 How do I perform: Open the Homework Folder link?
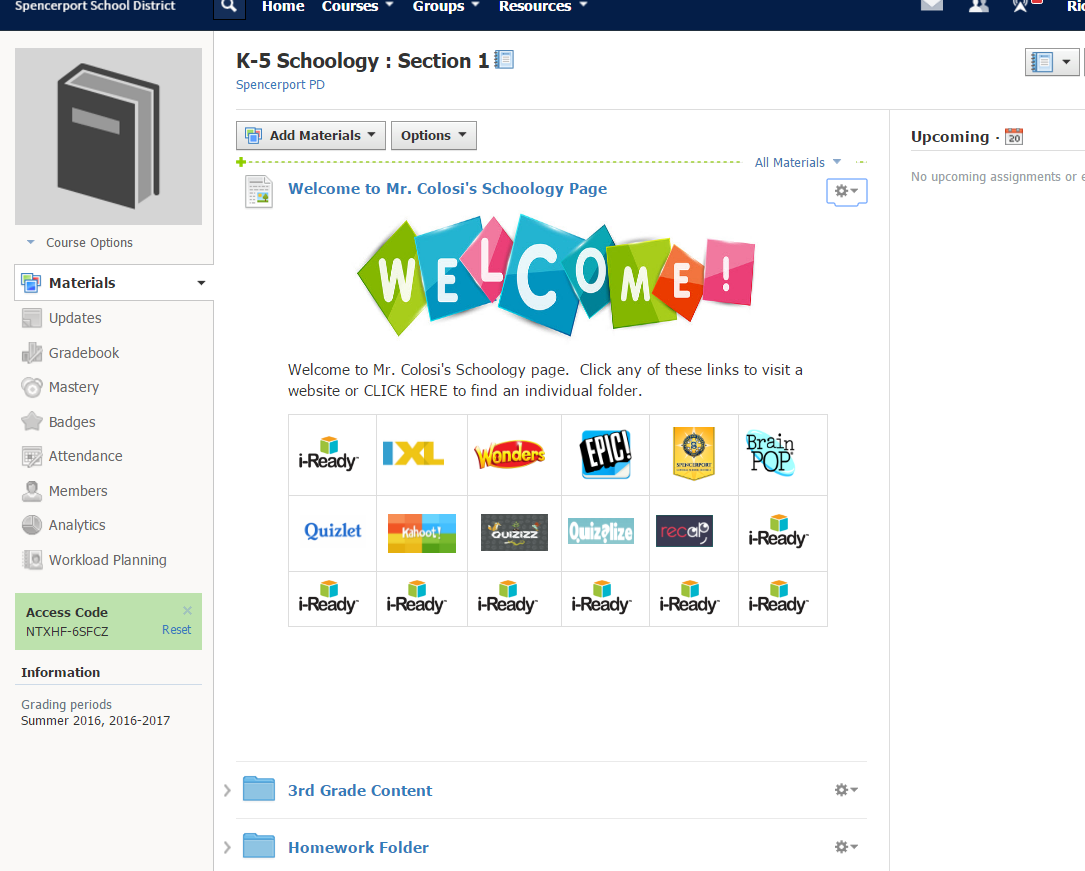click(x=358, y=847)
